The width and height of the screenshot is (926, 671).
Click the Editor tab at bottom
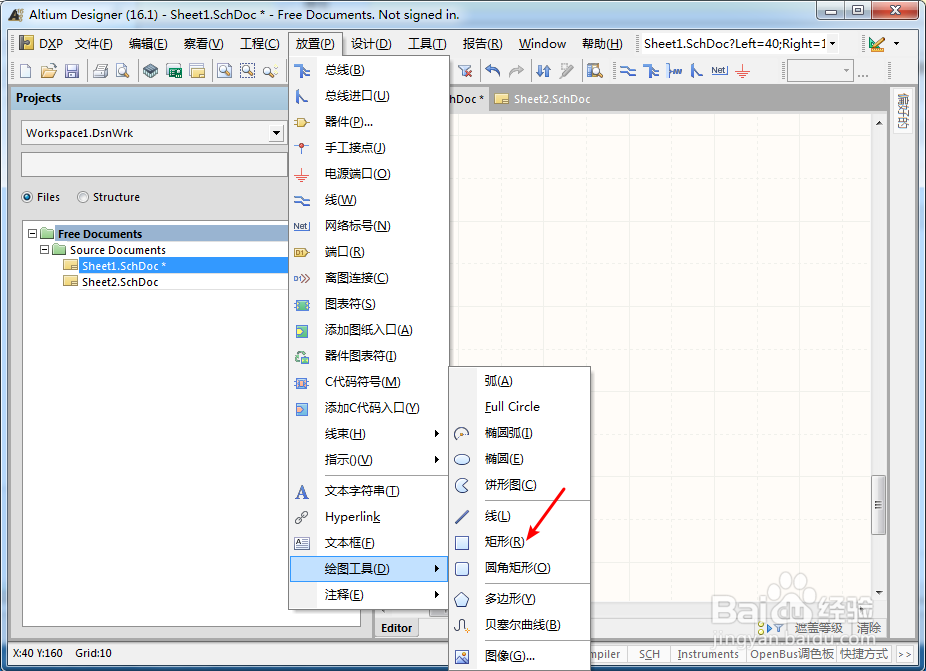[x=396, y=628]
